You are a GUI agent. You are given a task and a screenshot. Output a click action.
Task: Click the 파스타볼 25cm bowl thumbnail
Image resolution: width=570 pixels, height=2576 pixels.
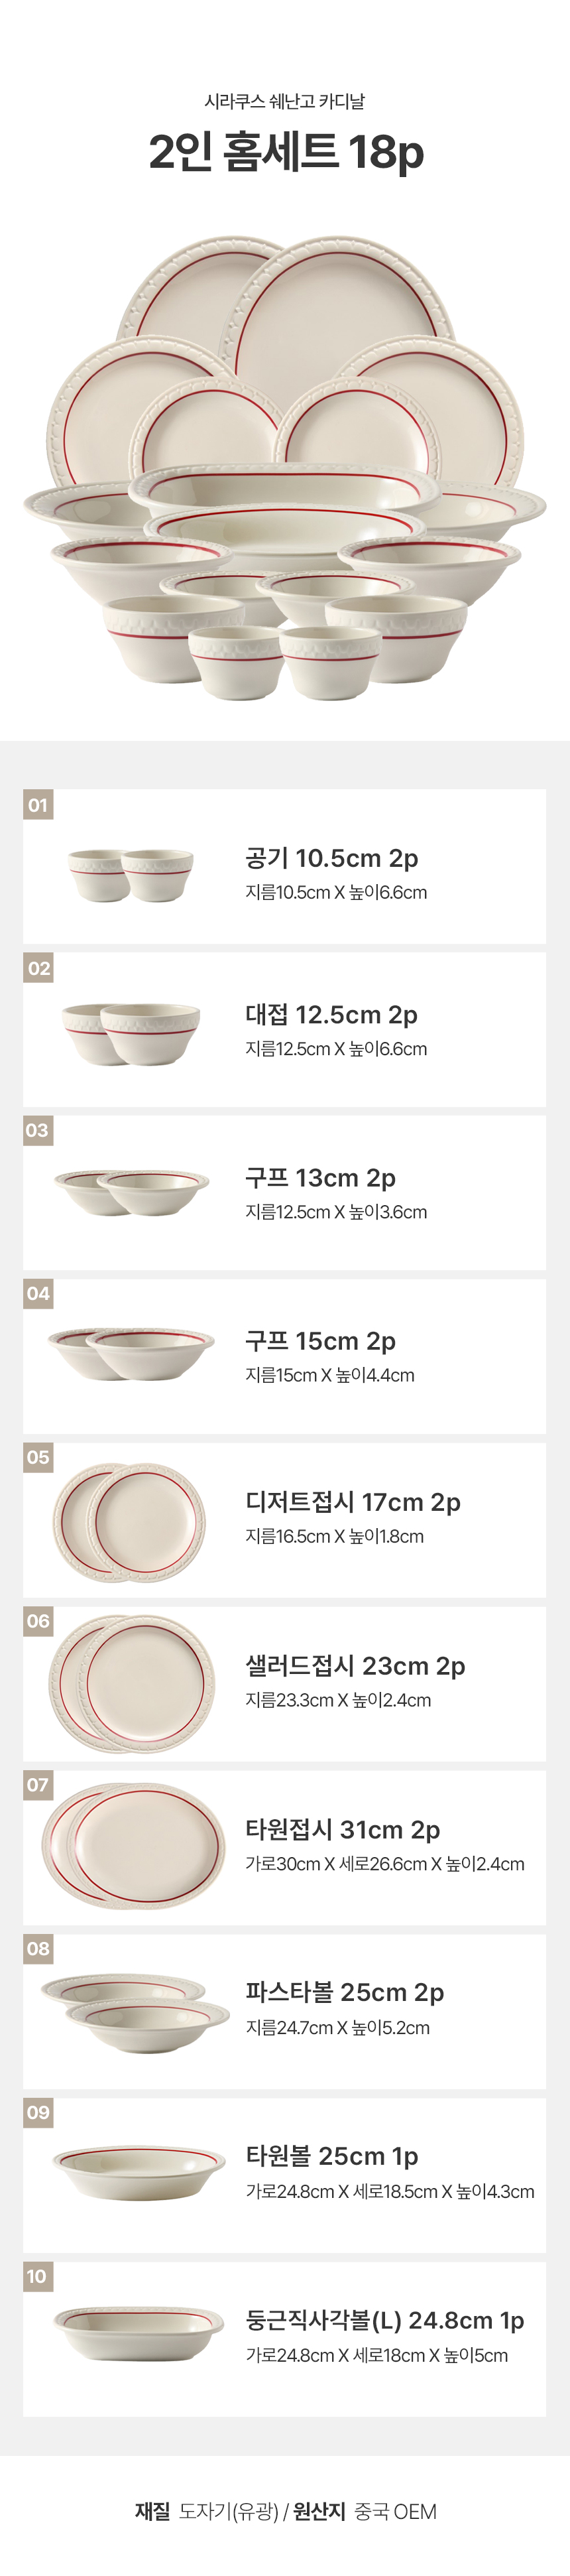click(136, 2012)
